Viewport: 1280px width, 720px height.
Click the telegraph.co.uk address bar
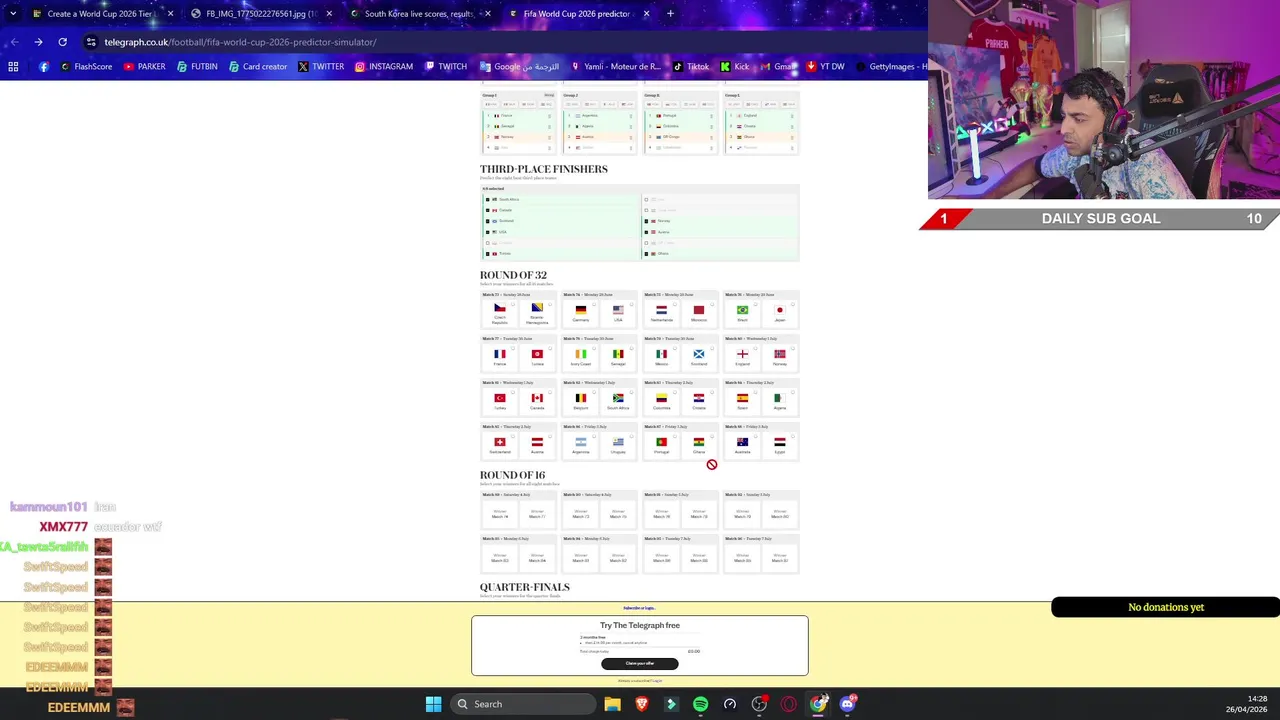click(500, 42)
